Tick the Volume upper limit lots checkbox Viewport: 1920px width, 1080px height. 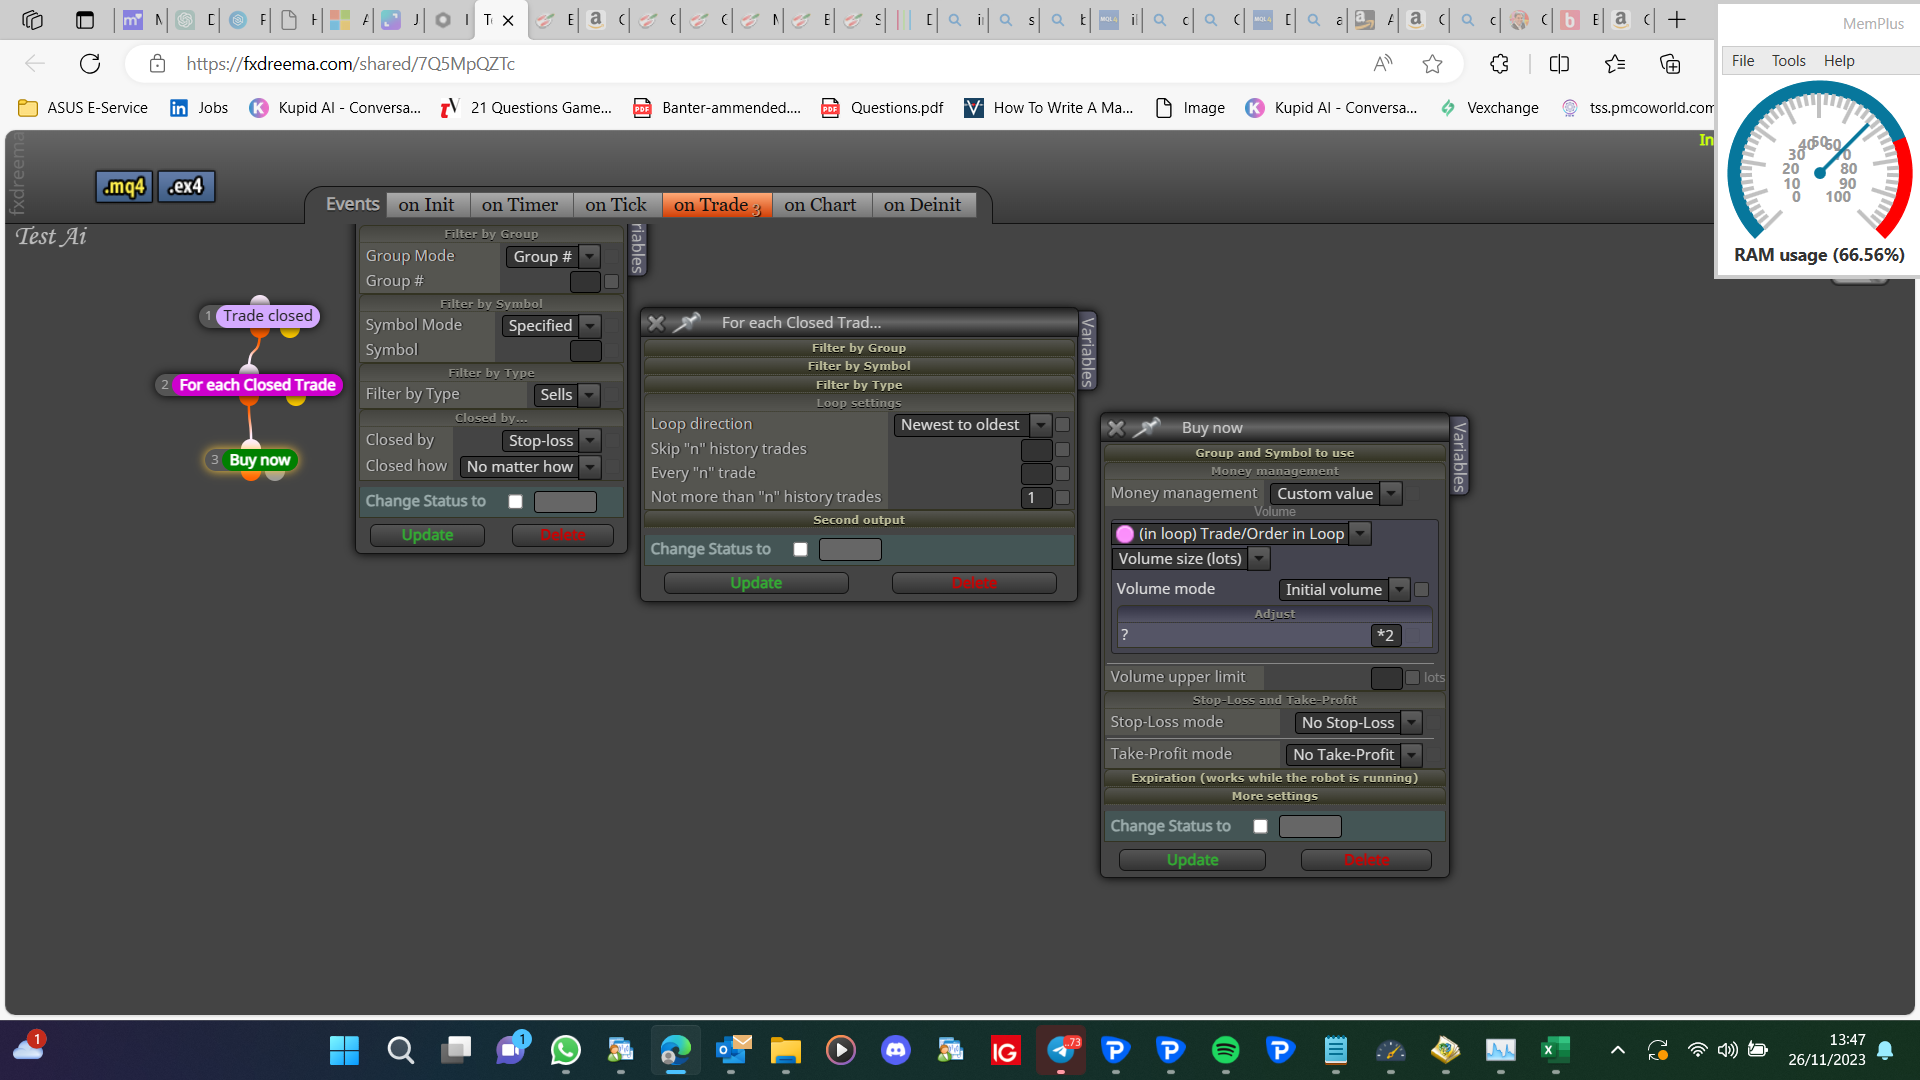click(1412, 678)
